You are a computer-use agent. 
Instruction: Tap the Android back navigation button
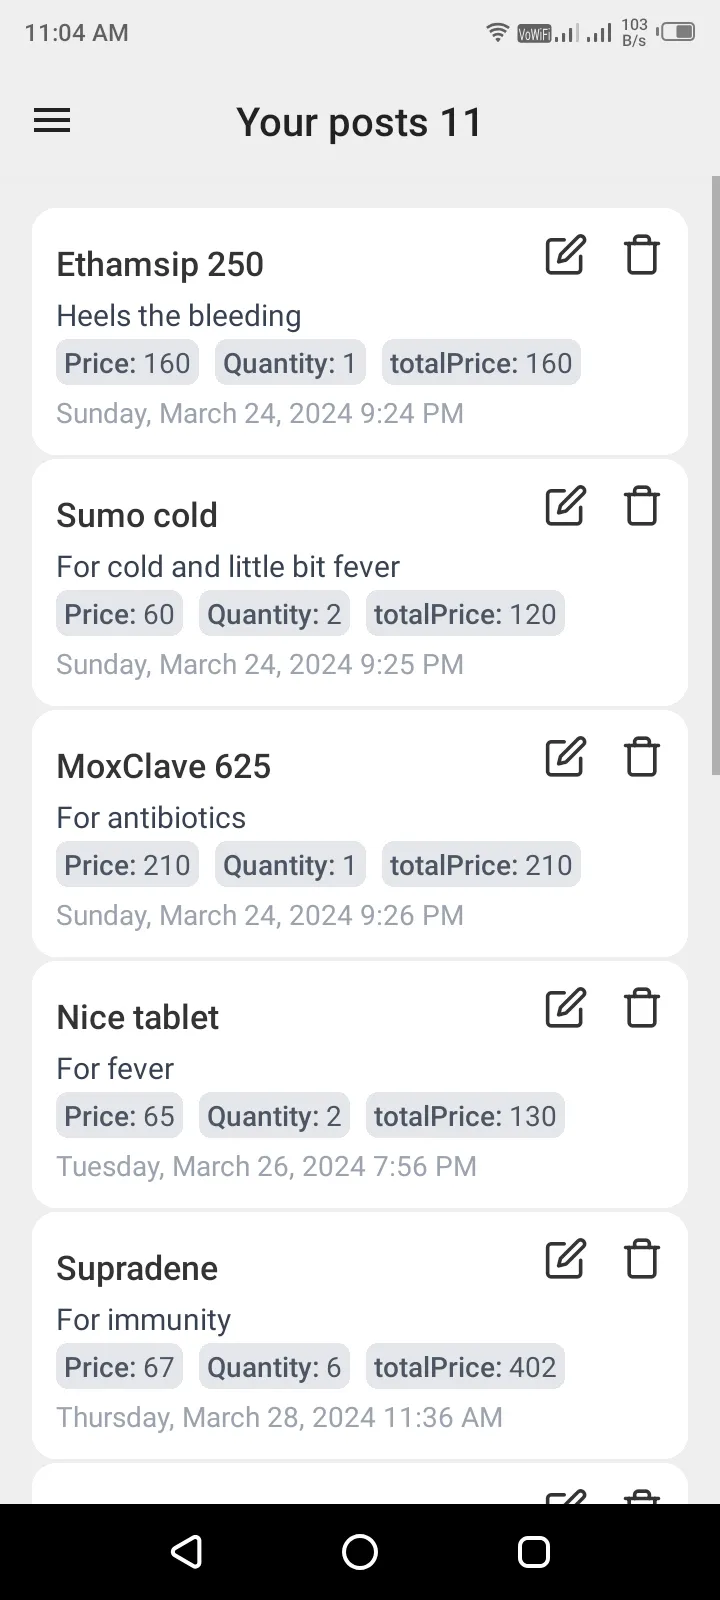click(x=186, y=1552)
